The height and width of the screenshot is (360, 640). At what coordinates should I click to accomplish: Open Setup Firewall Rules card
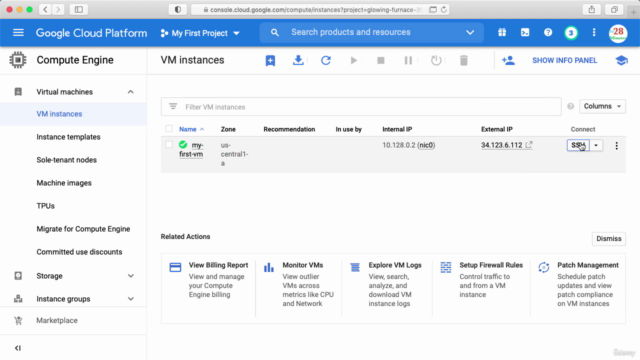click(482, 280)
